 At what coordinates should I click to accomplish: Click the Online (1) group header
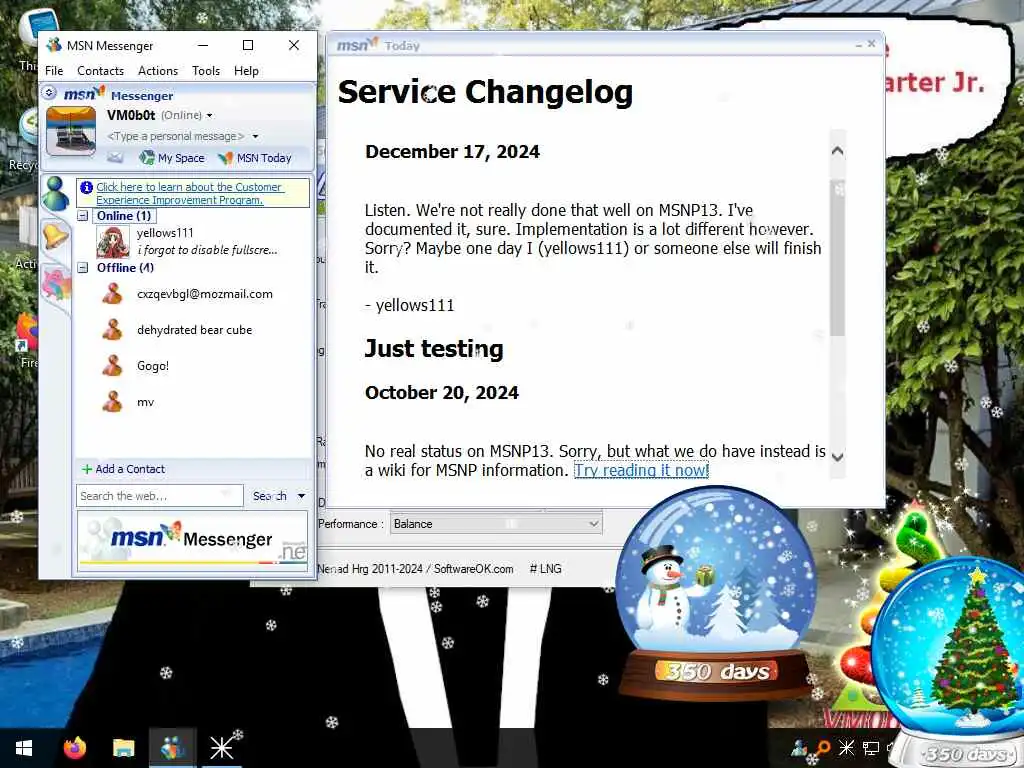click(x=124, y=216)
